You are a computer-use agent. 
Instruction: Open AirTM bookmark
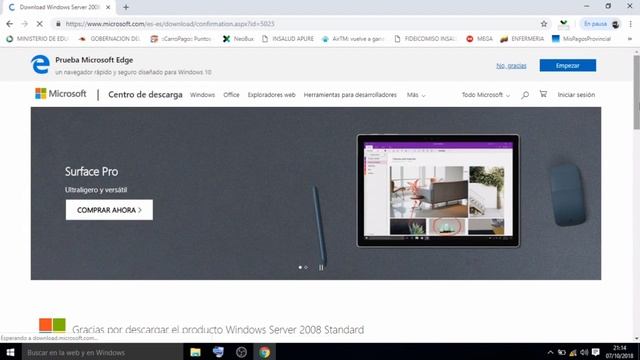click(353, 39)
